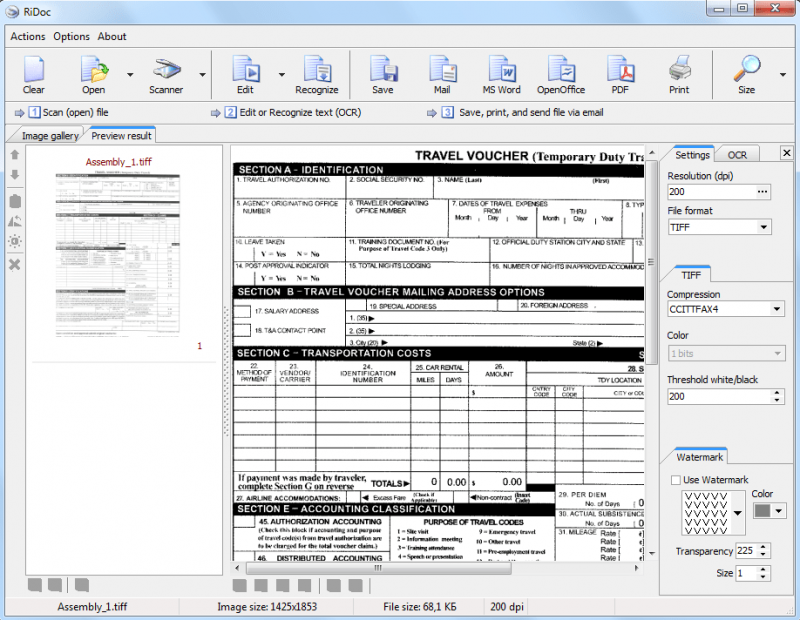Click the Size magnifier icon
This screenshot has width=800, height=620.
(746, 75)
